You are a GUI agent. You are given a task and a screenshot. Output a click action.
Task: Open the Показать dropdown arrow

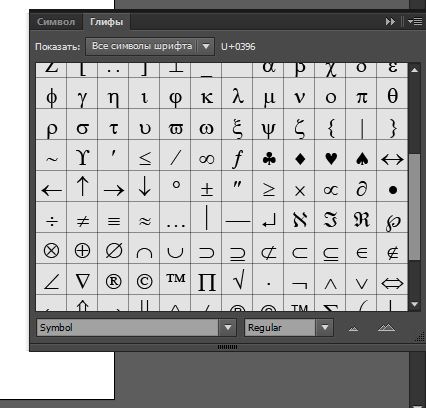point(206,46)
